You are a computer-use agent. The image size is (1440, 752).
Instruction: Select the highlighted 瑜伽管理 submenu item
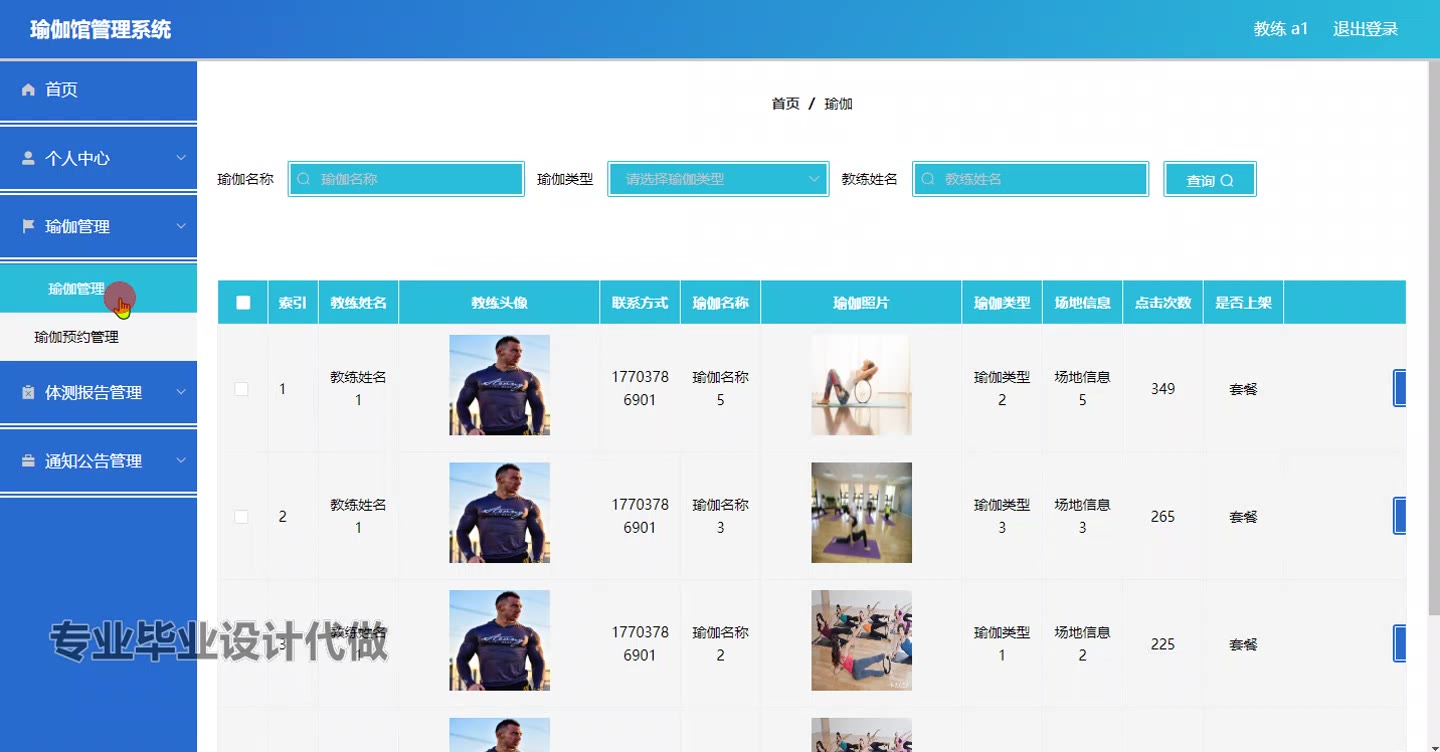click(x=98, y=289)
